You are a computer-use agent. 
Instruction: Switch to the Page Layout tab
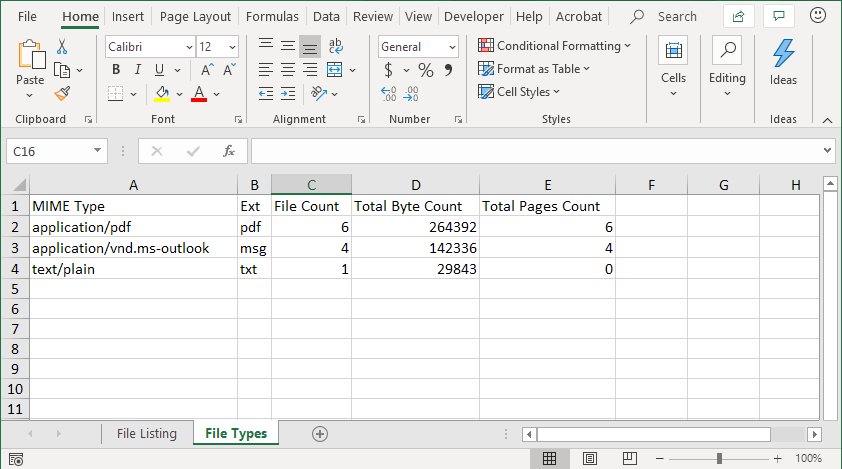[195, 17]
